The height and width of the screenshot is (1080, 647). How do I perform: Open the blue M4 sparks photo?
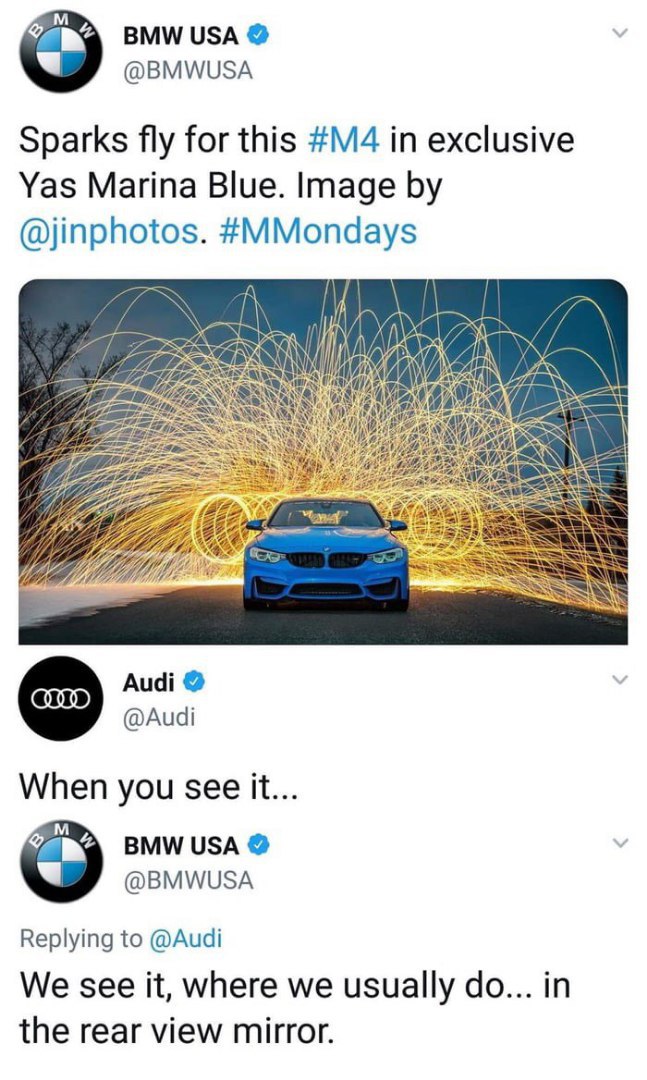[323, 461]
